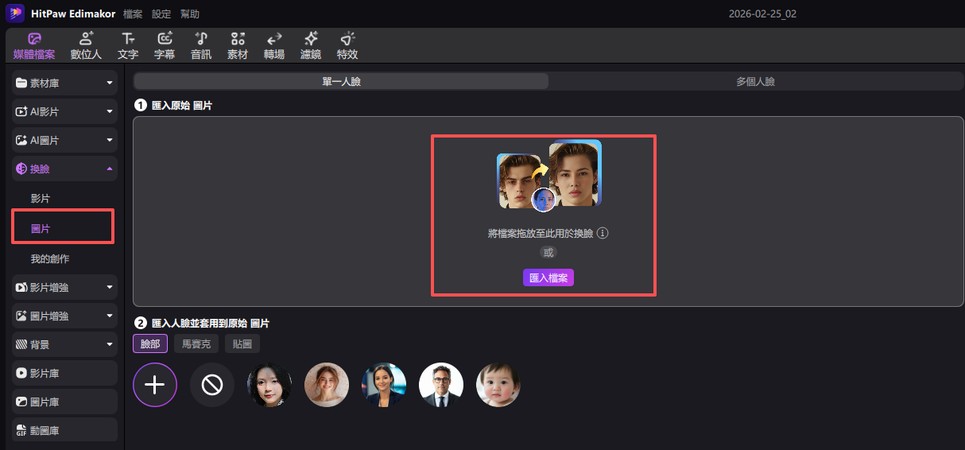
Task: Switch to the 多個人臉 tab
Action: pyautogui.click(x=755, y=82)
